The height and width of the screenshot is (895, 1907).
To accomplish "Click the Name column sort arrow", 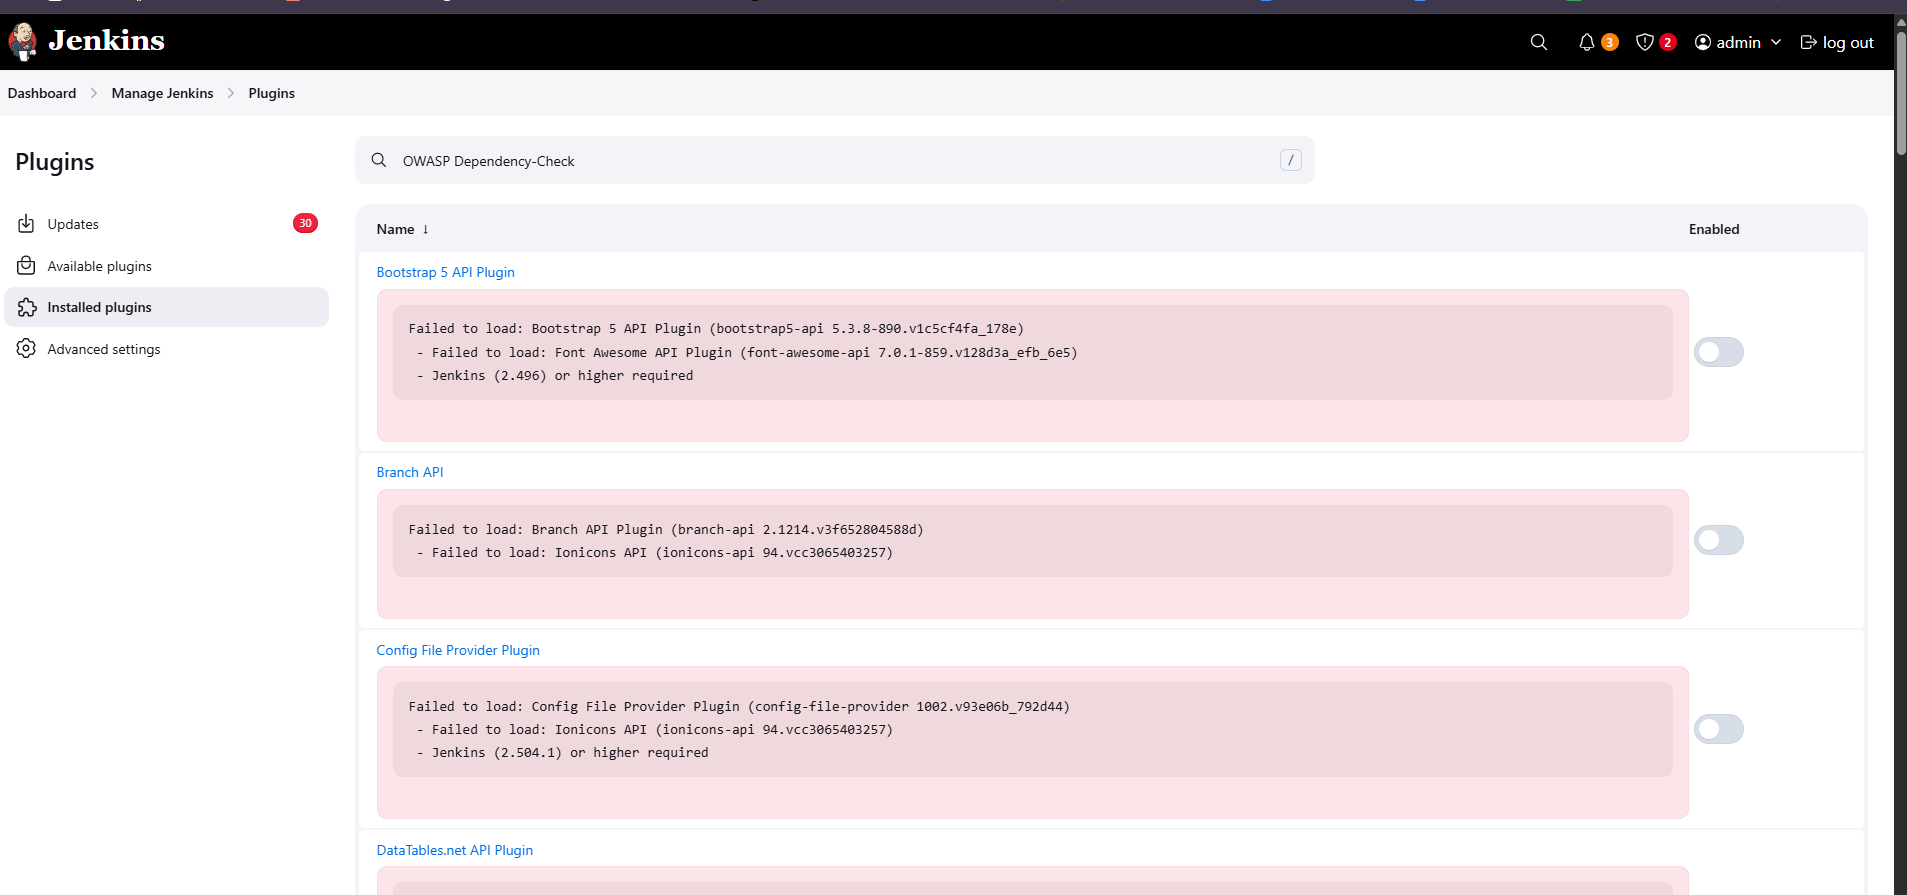I will 426,229.
